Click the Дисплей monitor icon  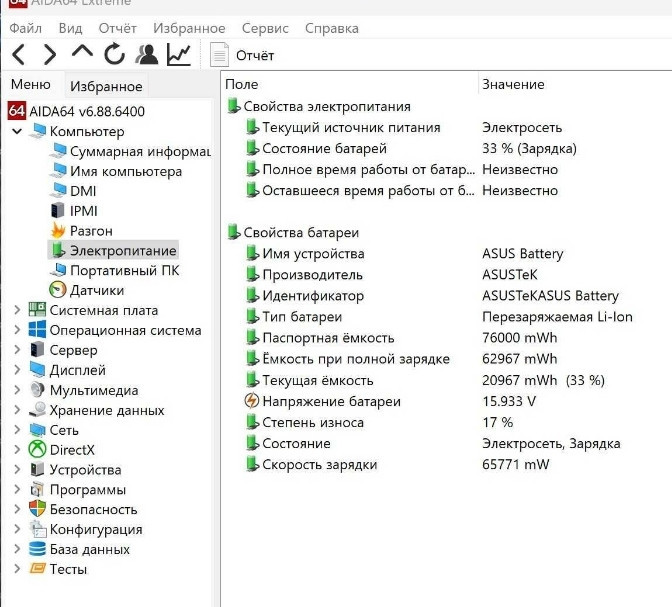coord(37,370)
